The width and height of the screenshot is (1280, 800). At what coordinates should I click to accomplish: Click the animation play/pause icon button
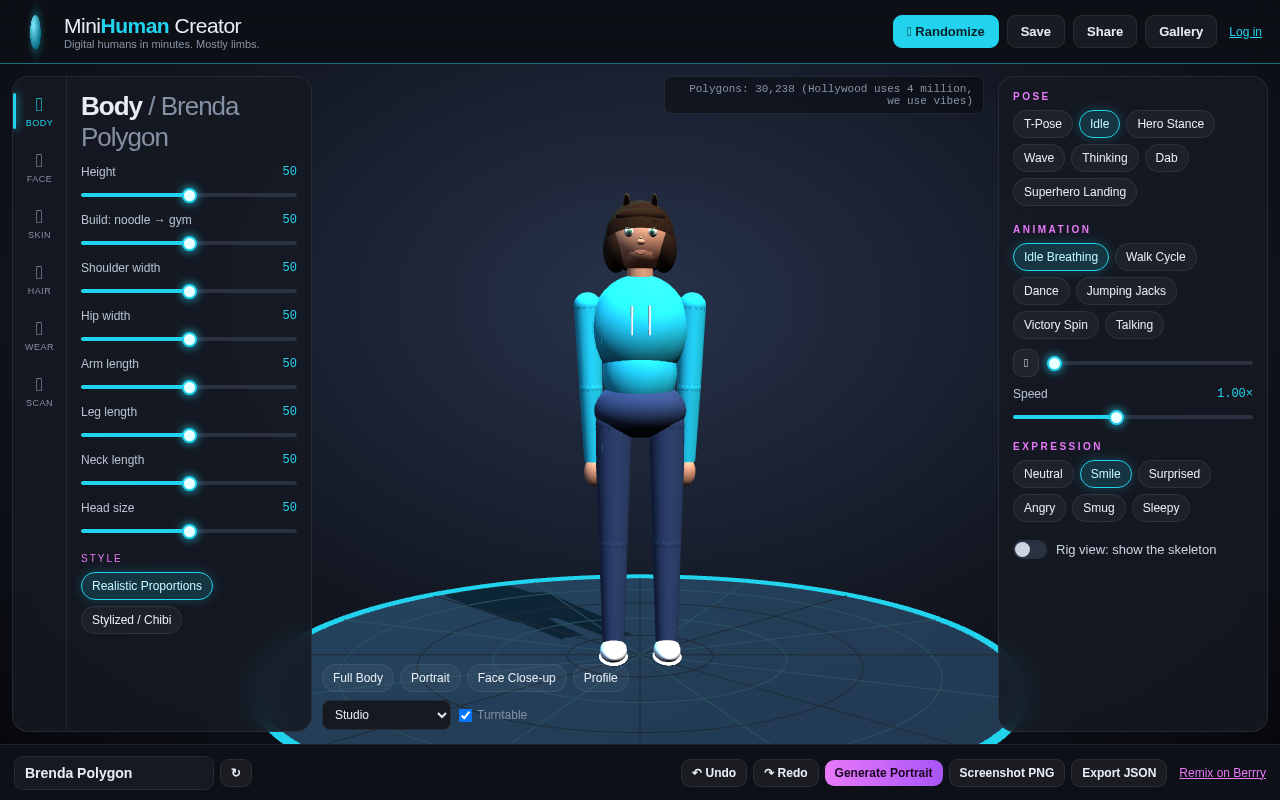point(1026,363)
